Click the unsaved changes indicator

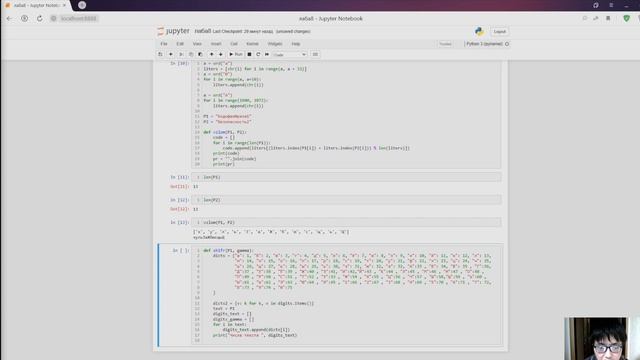293,31
